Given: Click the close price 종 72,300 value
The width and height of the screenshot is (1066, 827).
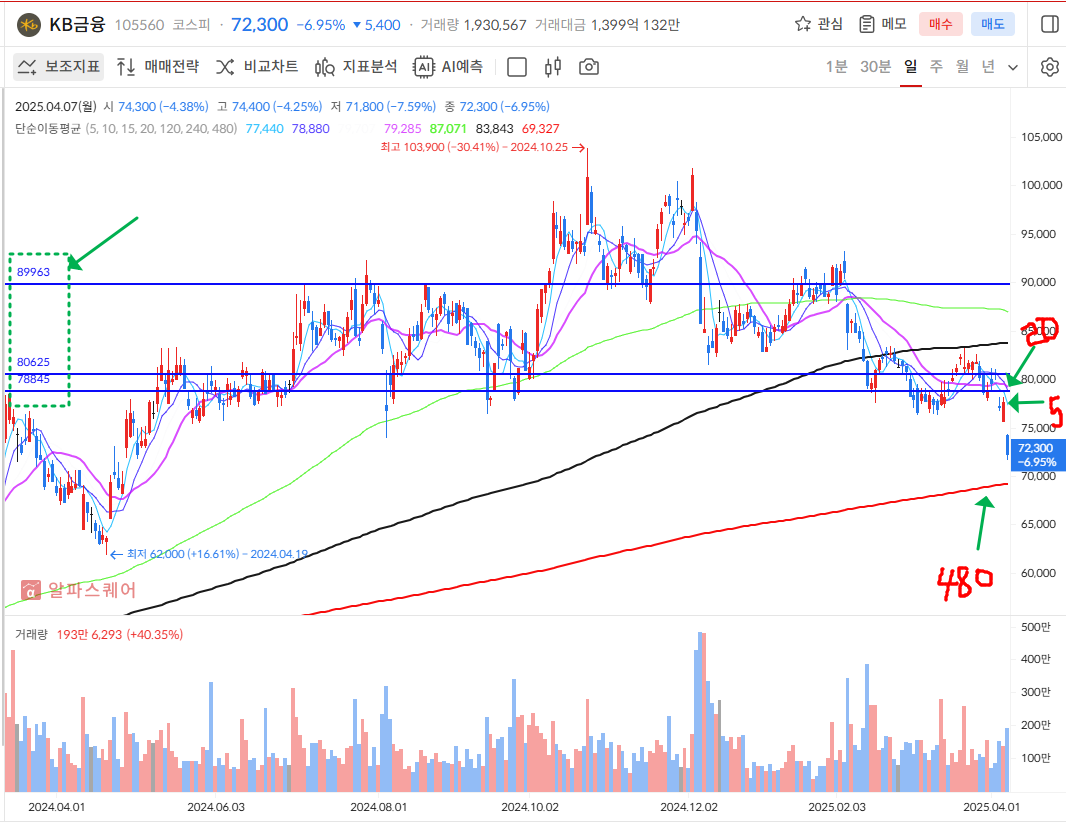Looking at the screenshot, I should tap(497, 107).
